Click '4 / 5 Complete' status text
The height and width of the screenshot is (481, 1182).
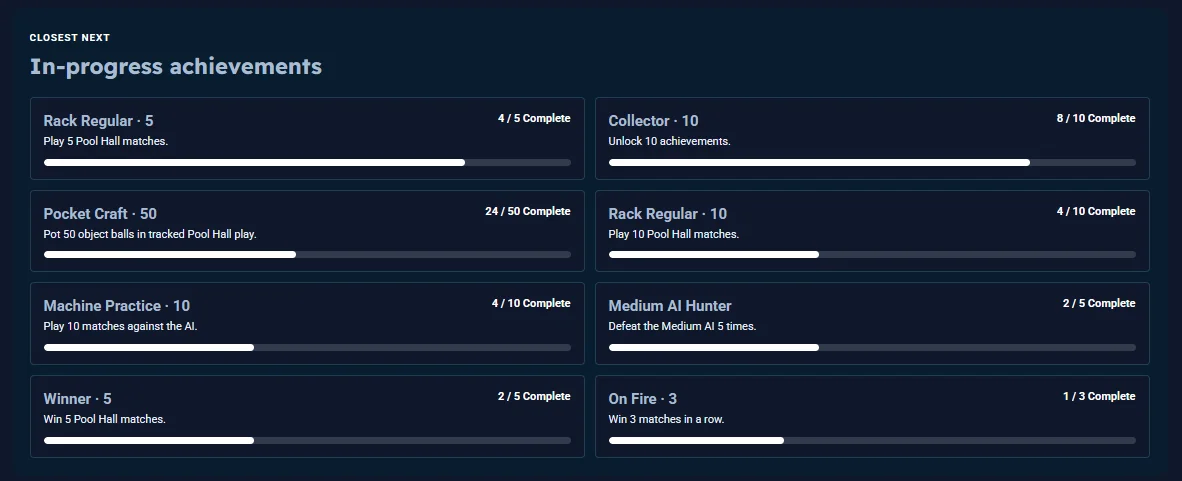pos(534,118)
